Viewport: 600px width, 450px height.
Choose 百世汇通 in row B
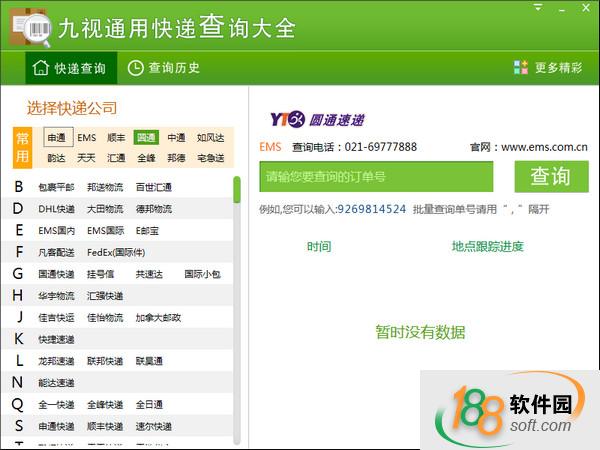tap(153, 187)
